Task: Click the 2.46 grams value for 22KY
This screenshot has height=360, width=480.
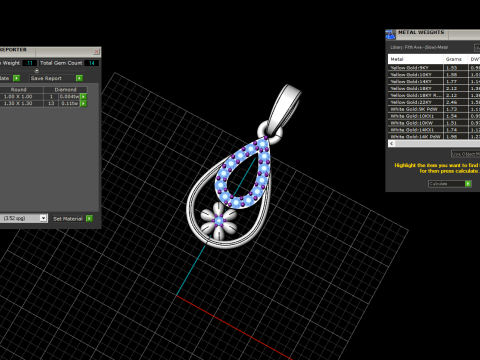Action: [x=455, y=102]
